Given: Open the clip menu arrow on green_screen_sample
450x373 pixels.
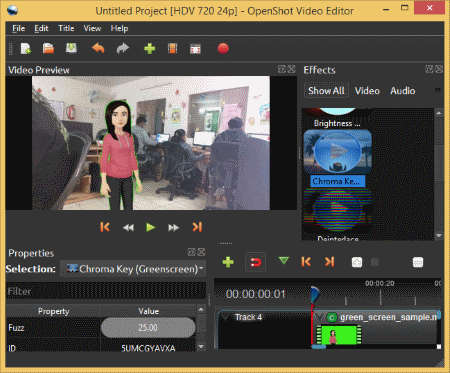Looking at the screenshot, I should pos(320,317).
